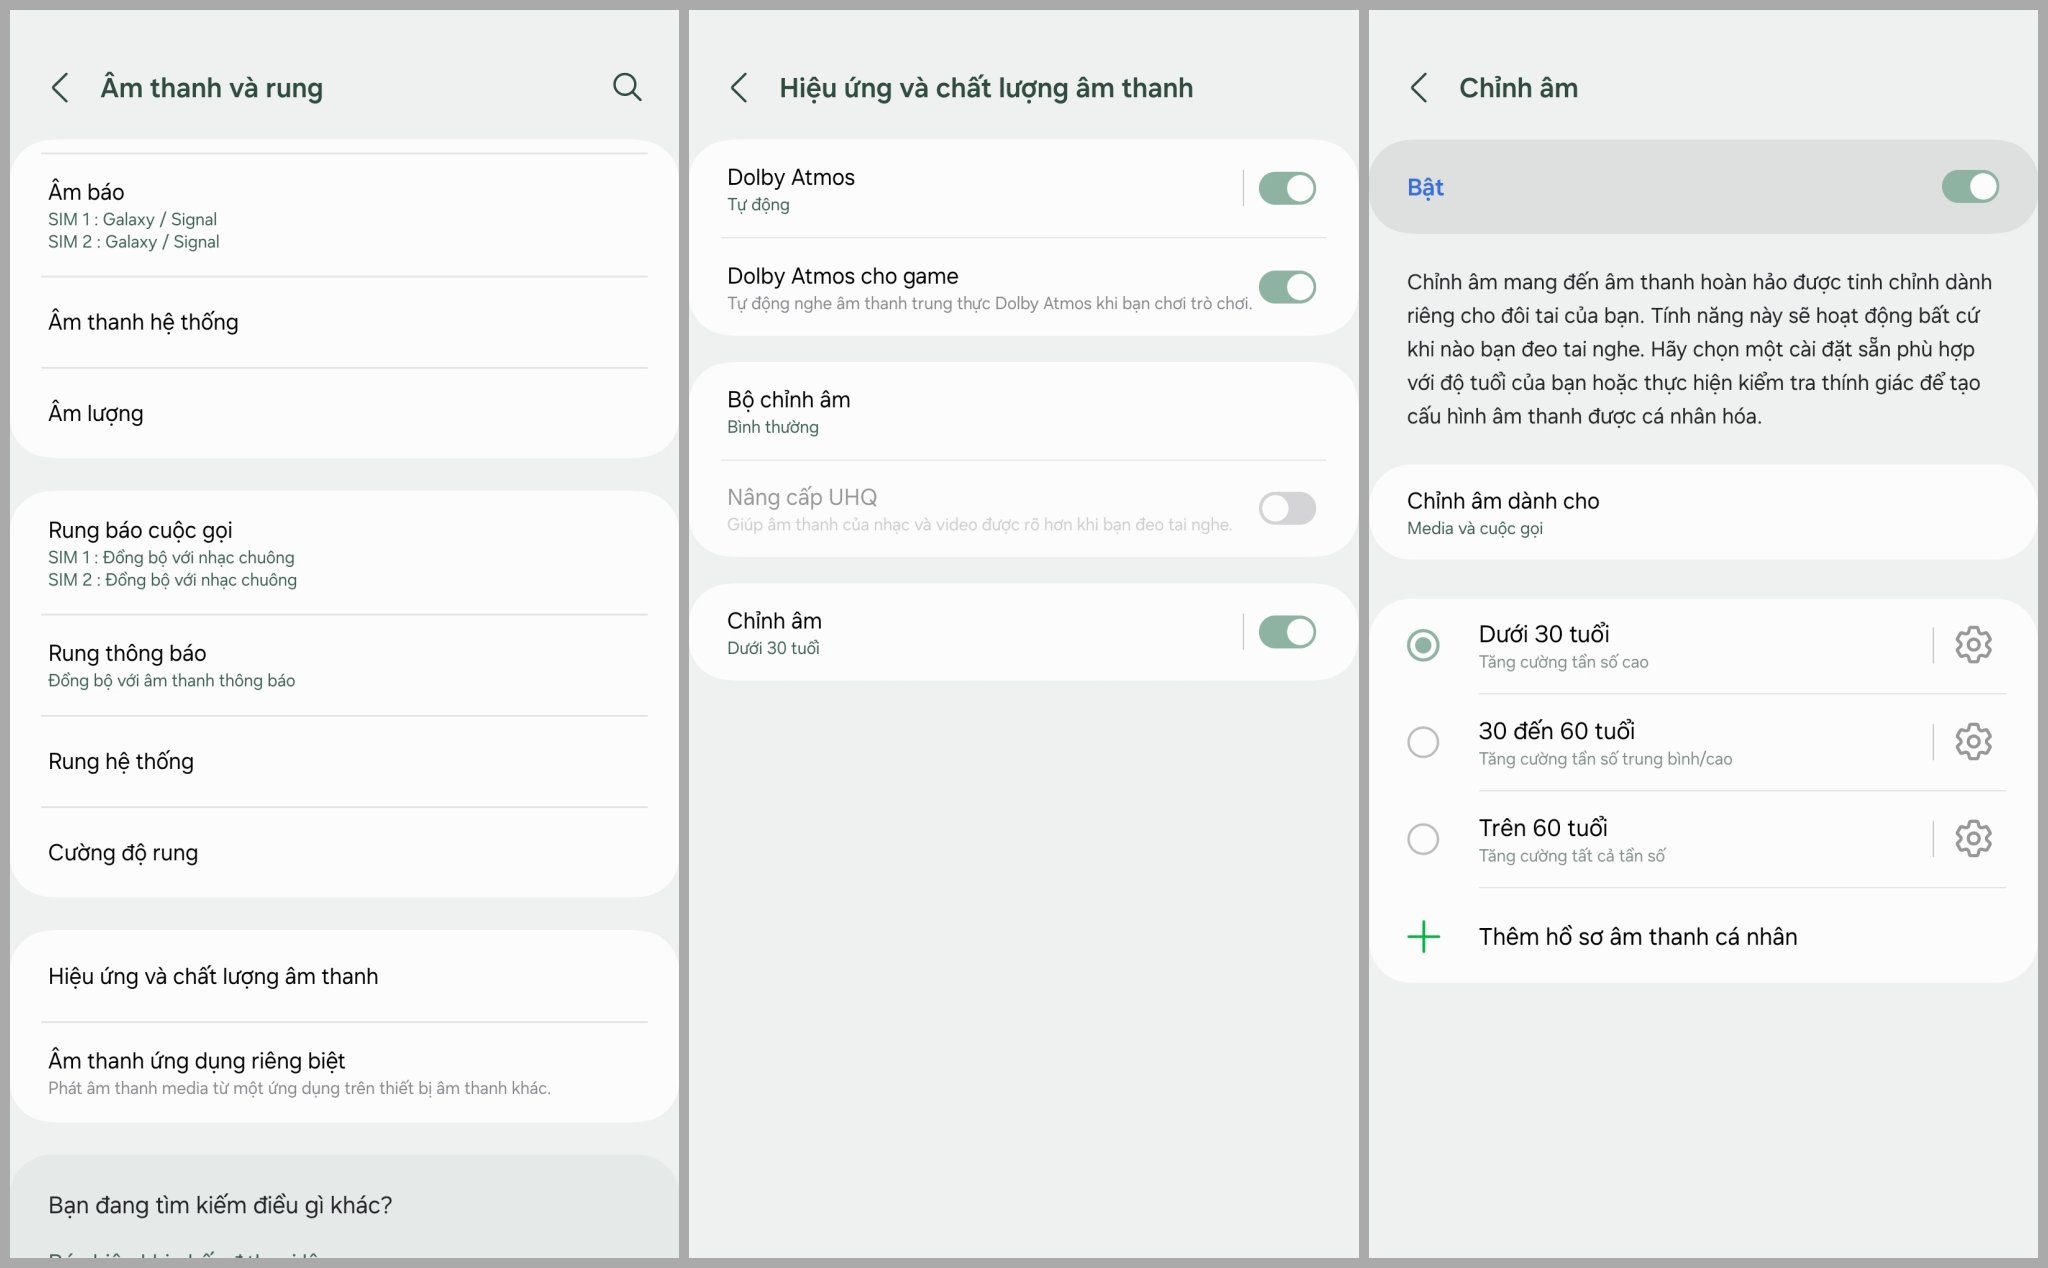Screen dimensions: 2048x1268
Task: Select Trên 60 tuổi age profile
Action: point(1431,841)
